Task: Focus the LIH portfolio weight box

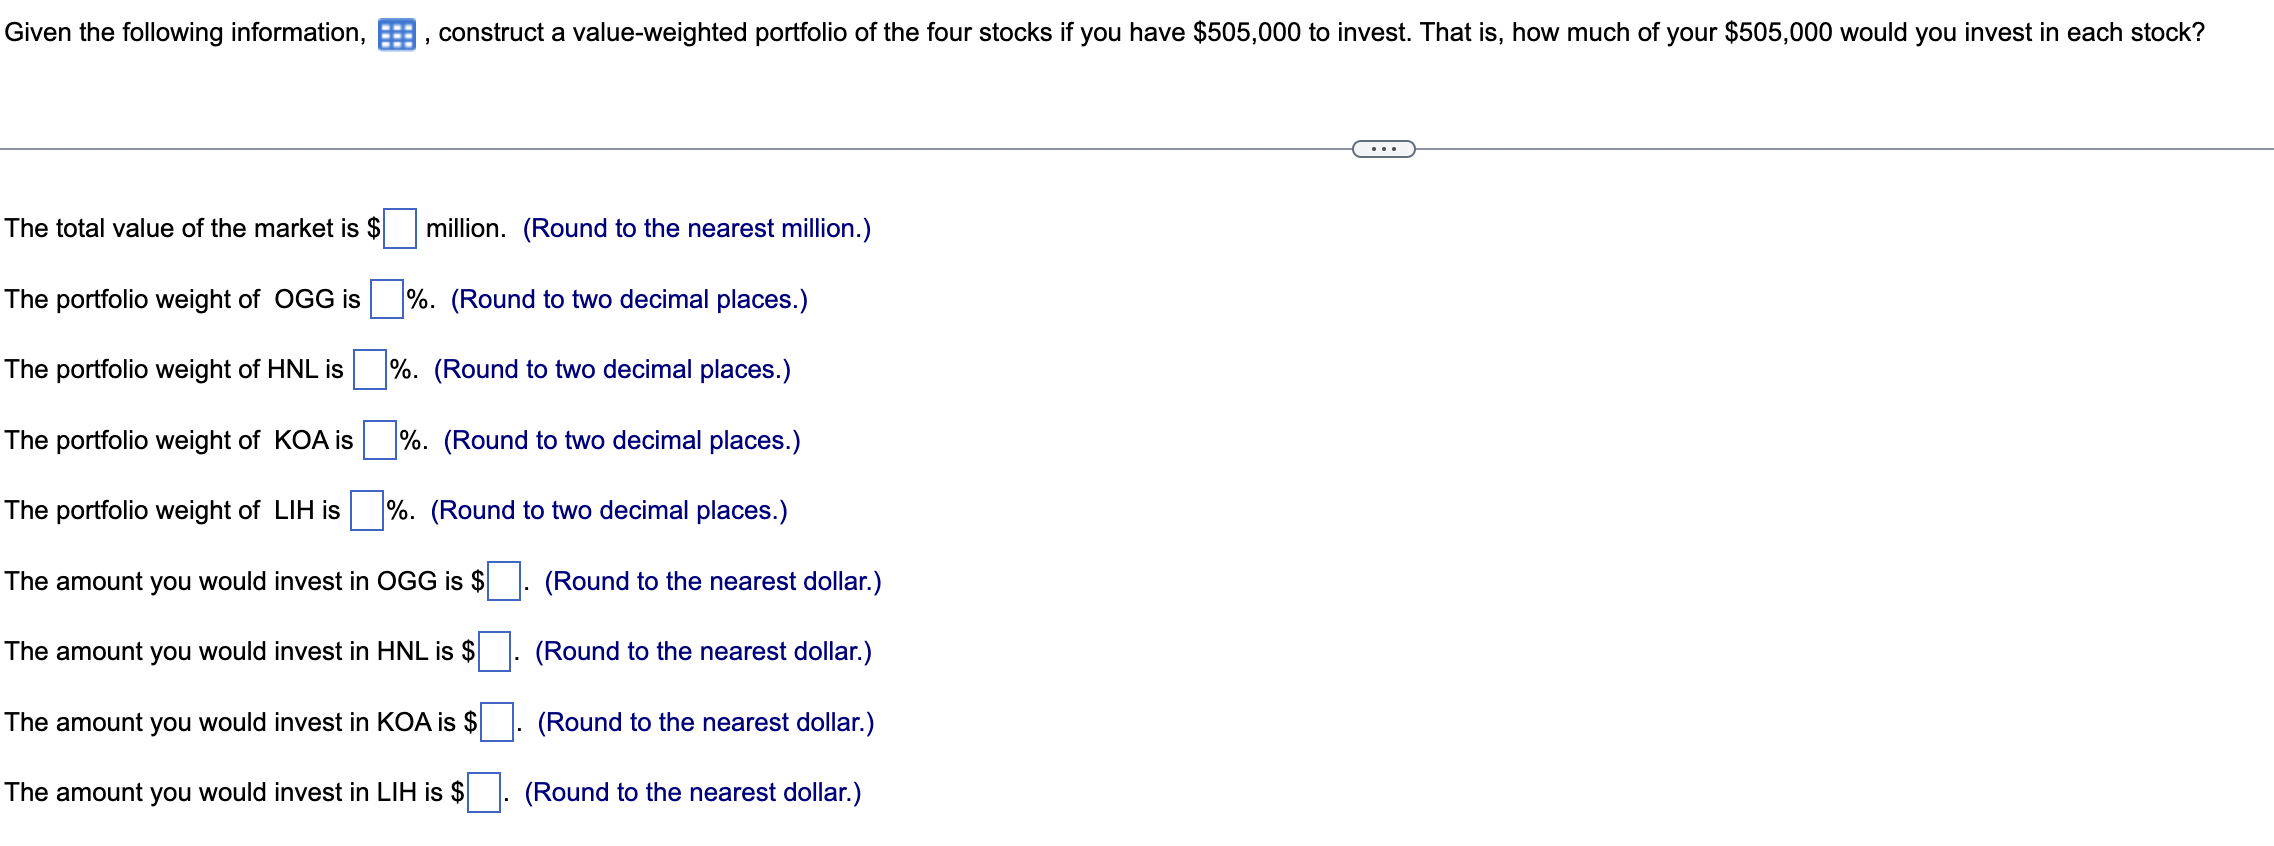Action: (367, 510)
